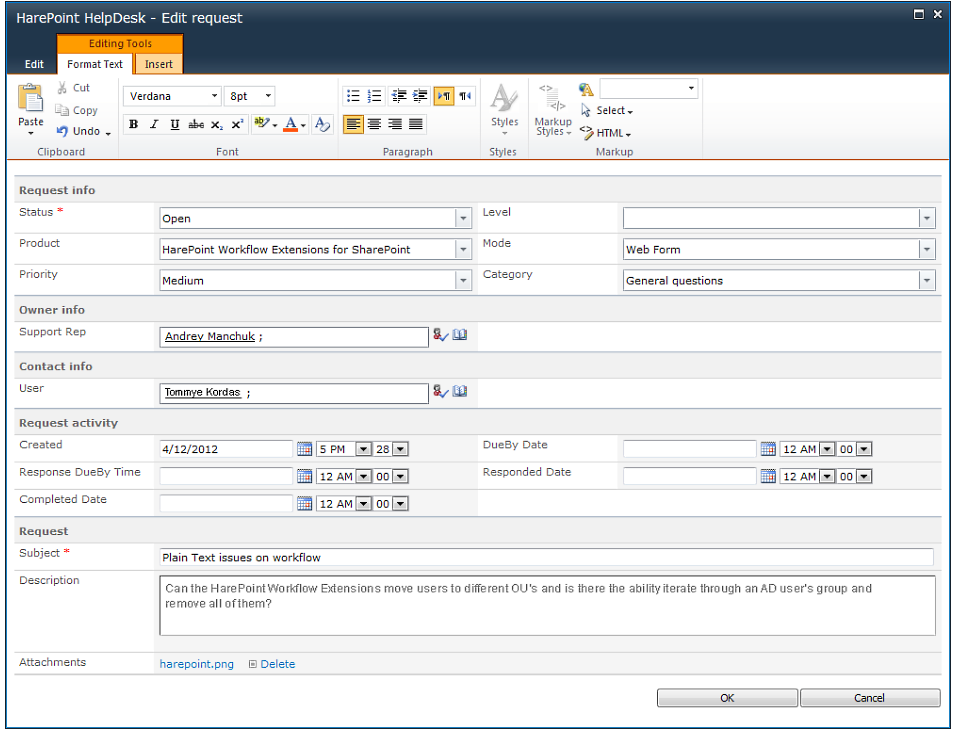Open the Verdana font family dropdown

coord(214,96)
